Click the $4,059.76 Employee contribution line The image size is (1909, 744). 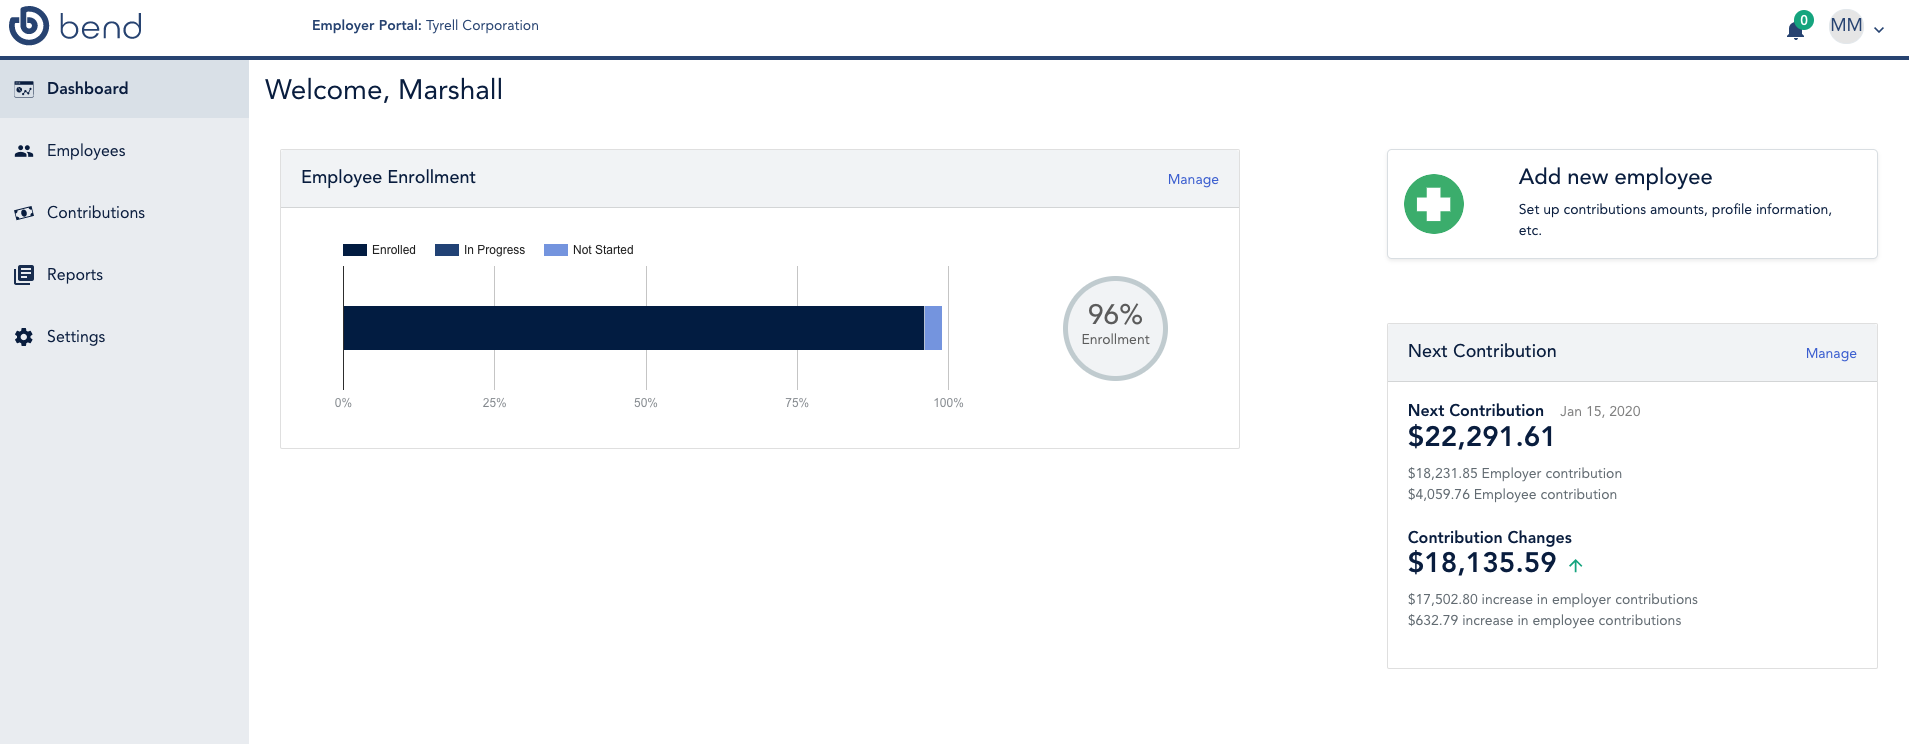click(x=1512, y=494)
